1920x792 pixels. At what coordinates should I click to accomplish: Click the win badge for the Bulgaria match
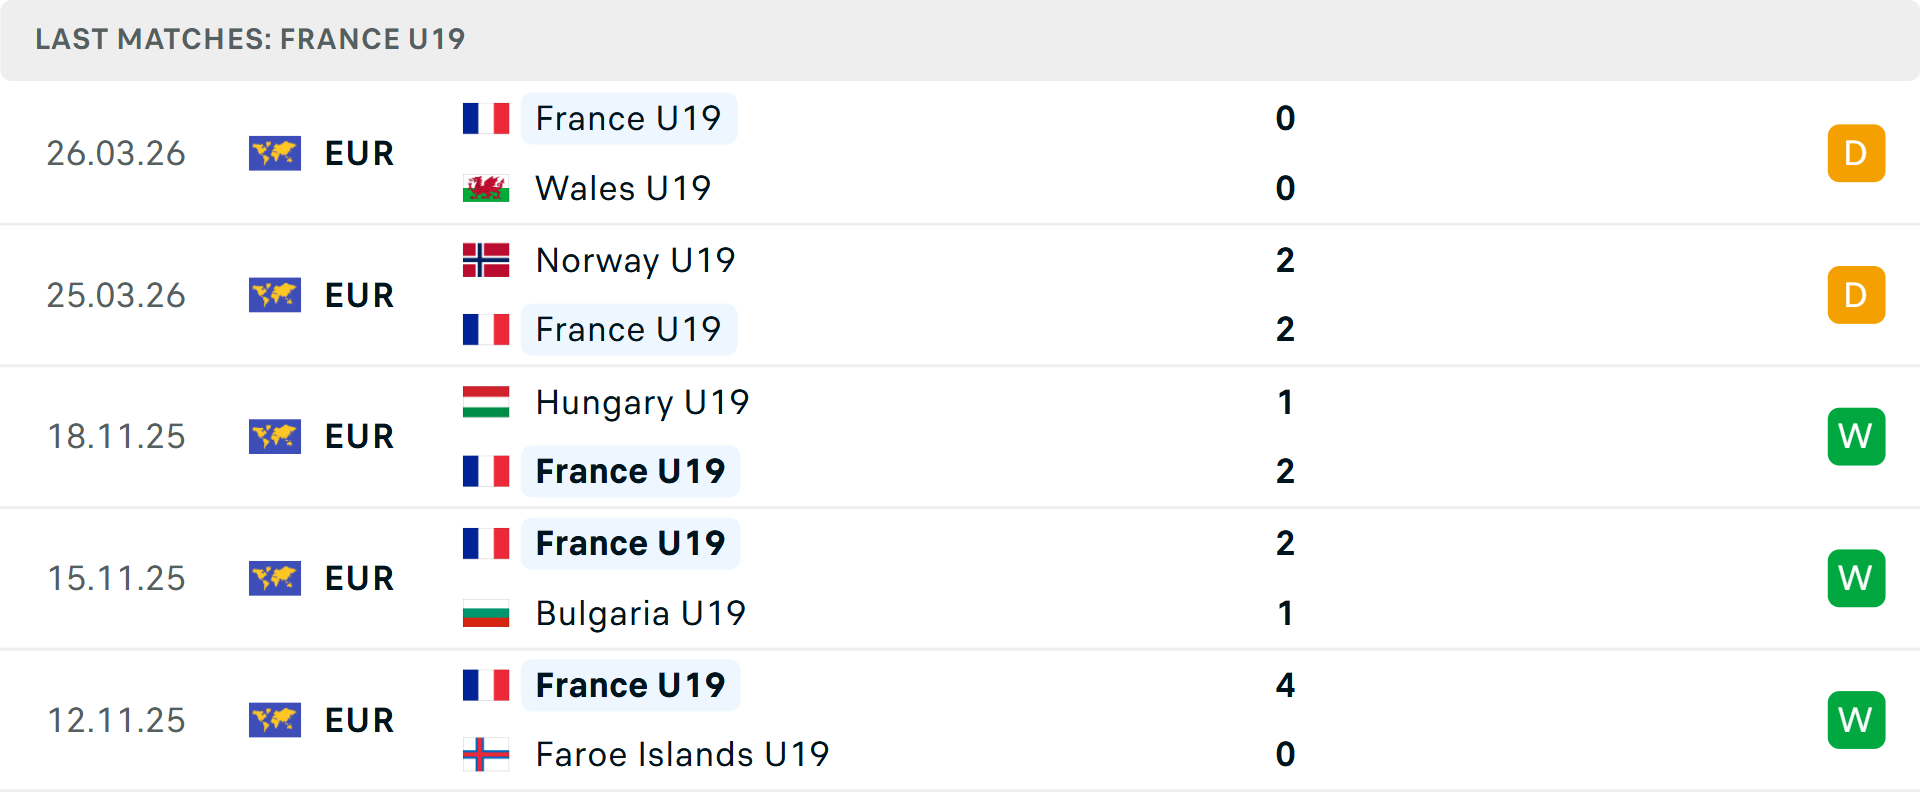pyautogui.click(x=1856, y=578)
